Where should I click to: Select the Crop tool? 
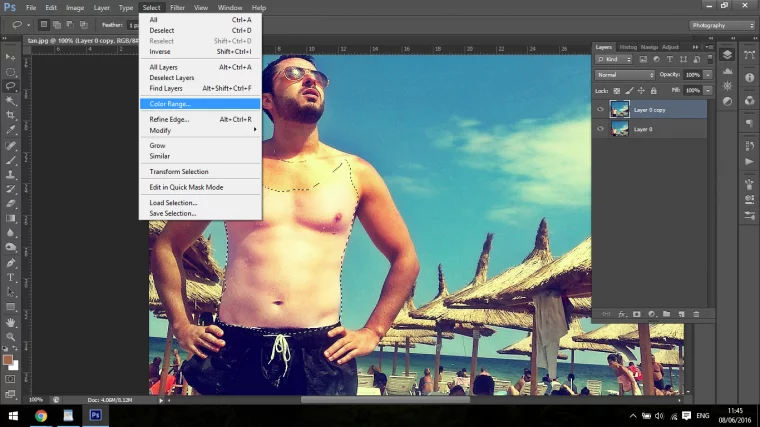[10, 115]
